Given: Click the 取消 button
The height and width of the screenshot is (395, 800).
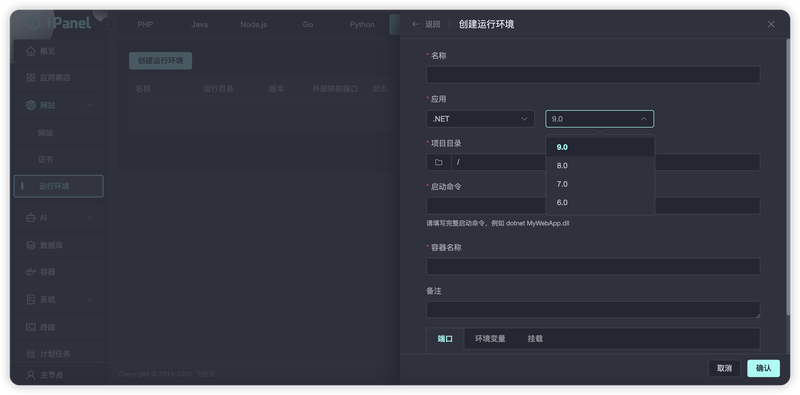Looking at the screenshot, I should 724,368.
